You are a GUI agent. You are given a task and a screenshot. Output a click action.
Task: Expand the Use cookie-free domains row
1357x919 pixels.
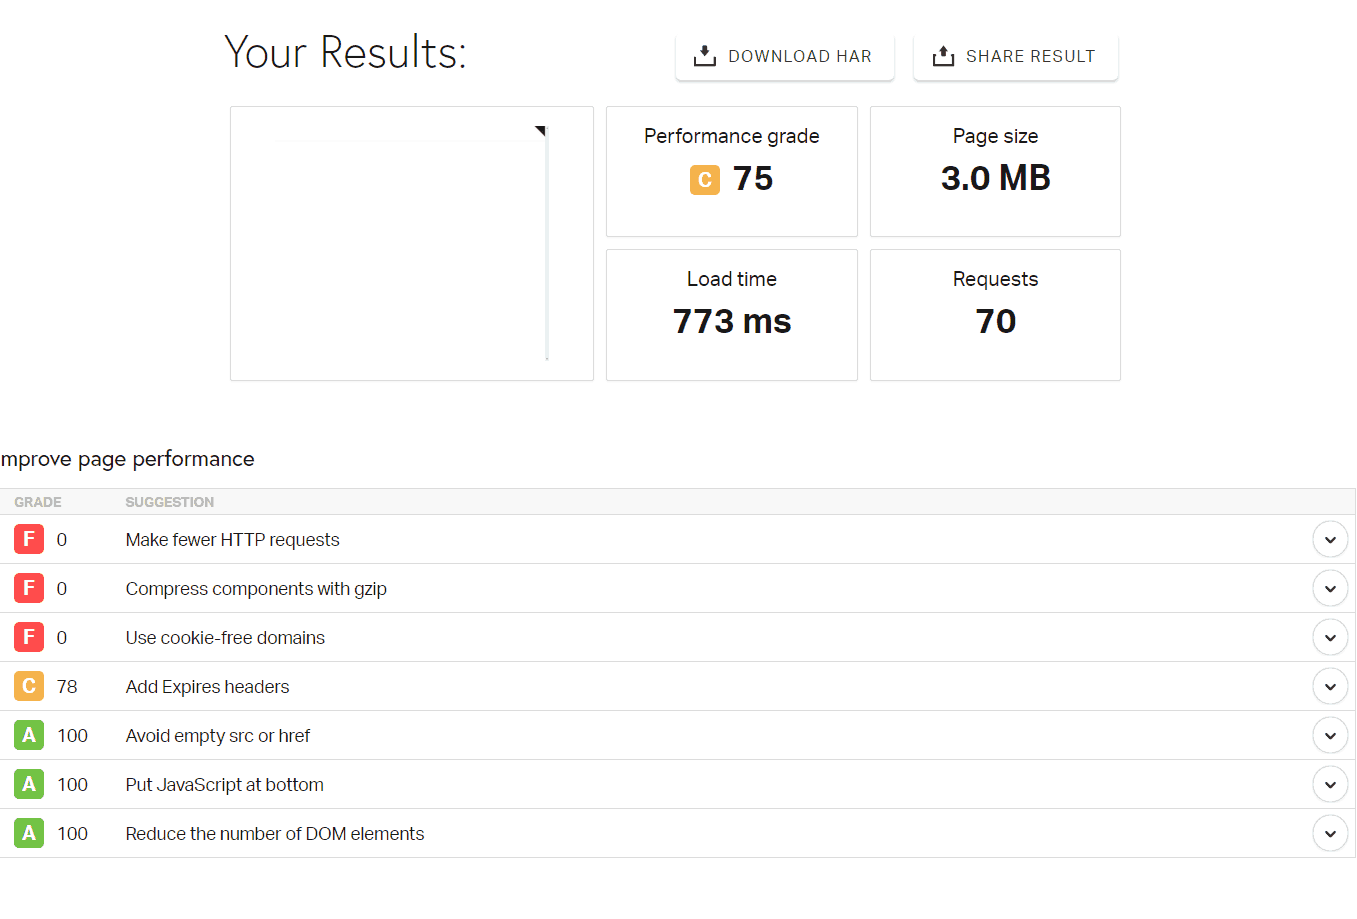[x=1330, y=637]
